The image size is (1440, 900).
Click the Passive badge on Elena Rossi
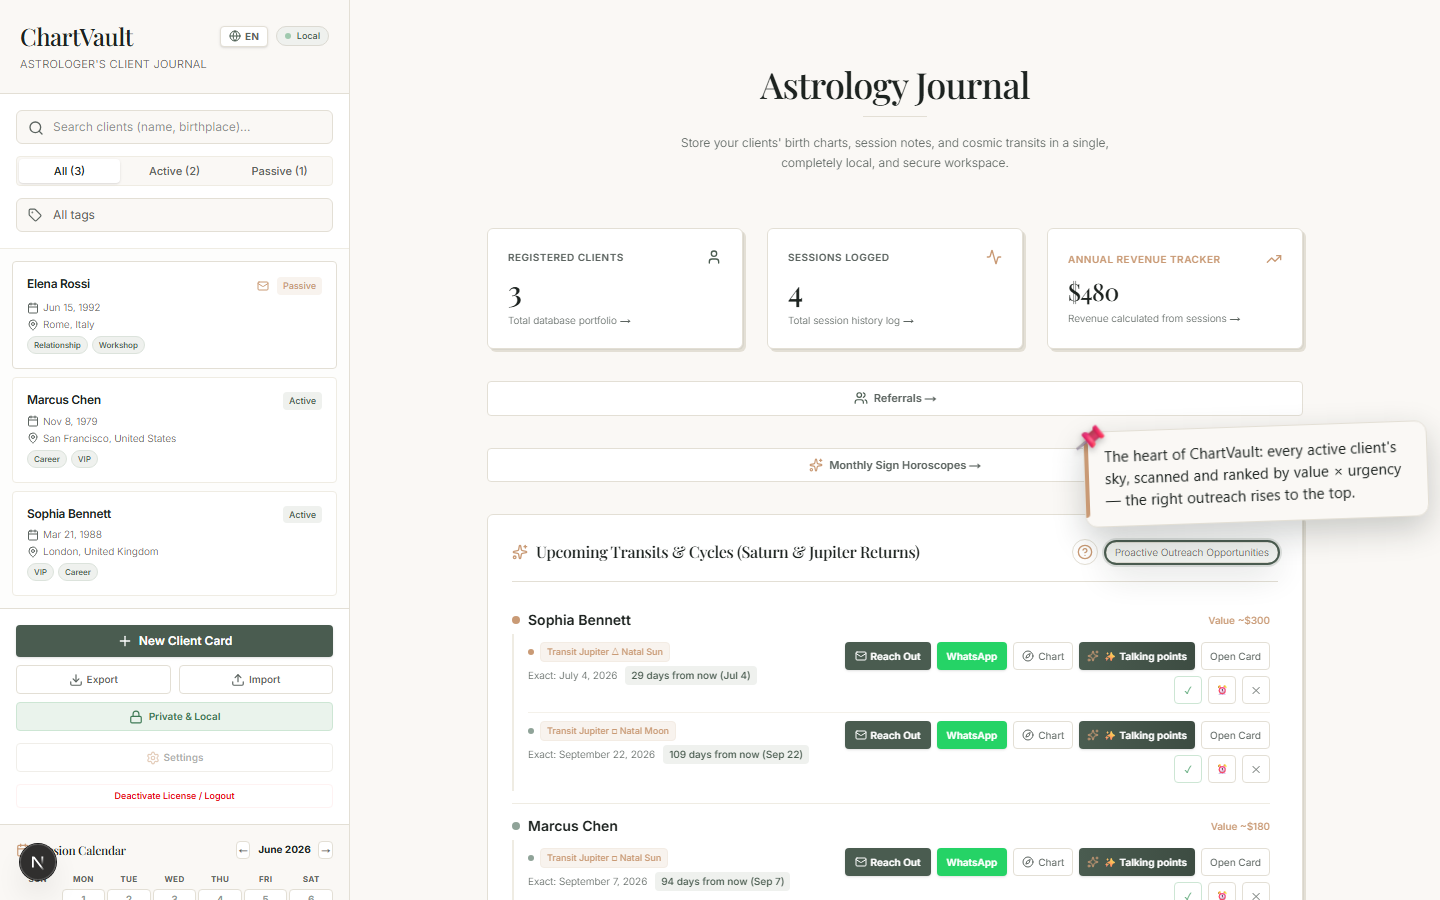click(x=299, y=286)
